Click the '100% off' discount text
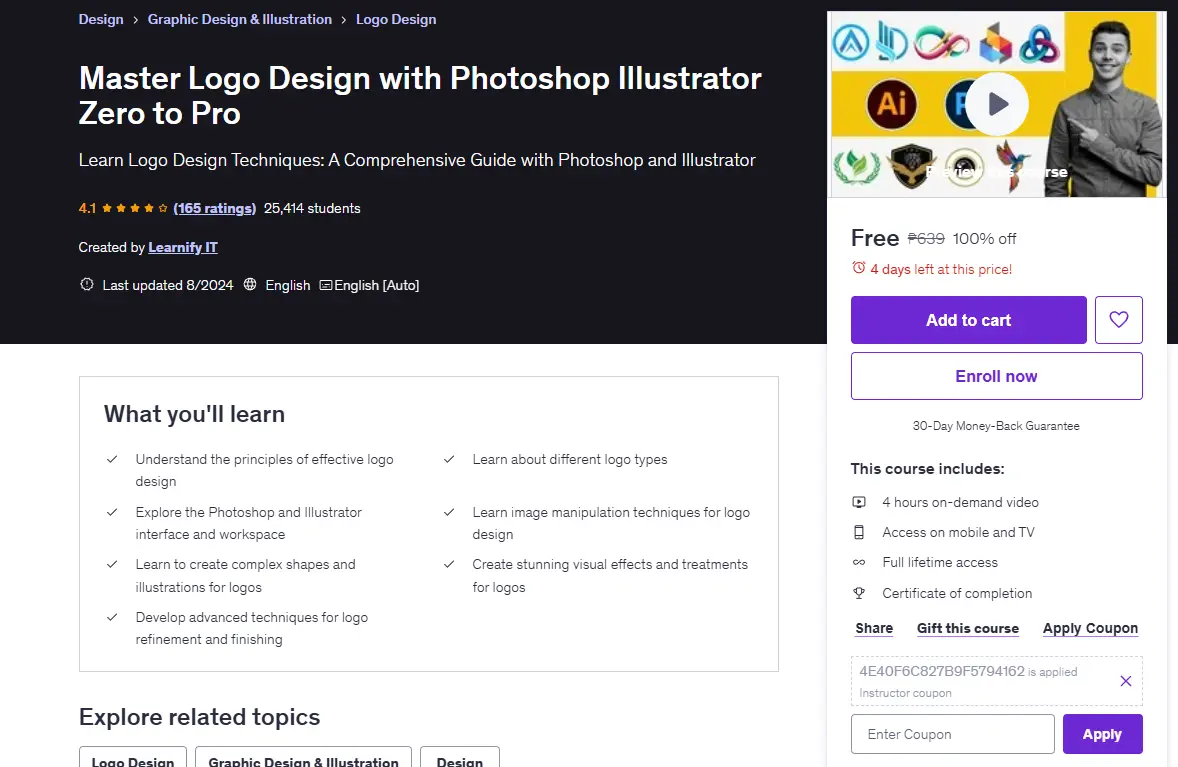The image size is (1178, 767). pyautogui.click(x=984, y=239)
